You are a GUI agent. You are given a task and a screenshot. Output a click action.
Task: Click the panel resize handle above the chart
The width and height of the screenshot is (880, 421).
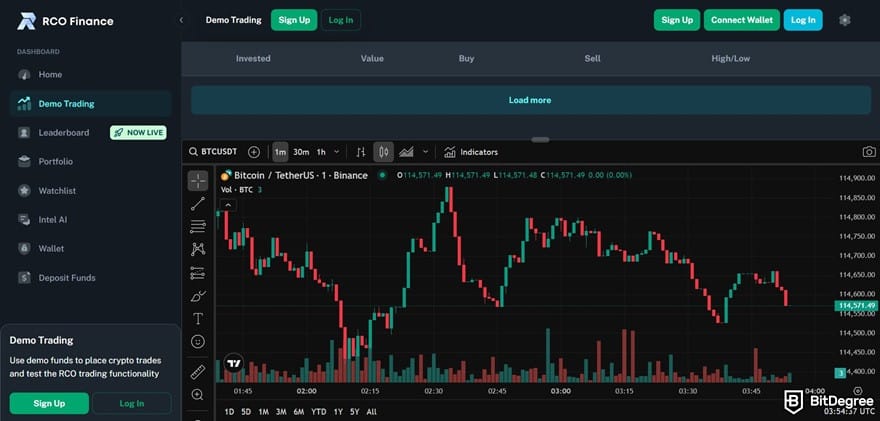(540, 140)
